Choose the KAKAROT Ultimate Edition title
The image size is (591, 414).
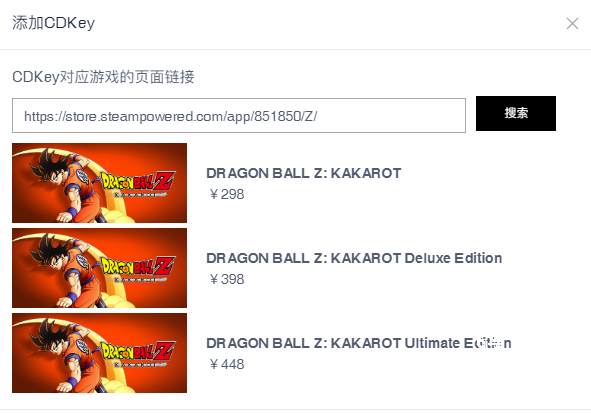tap(359, 343)
